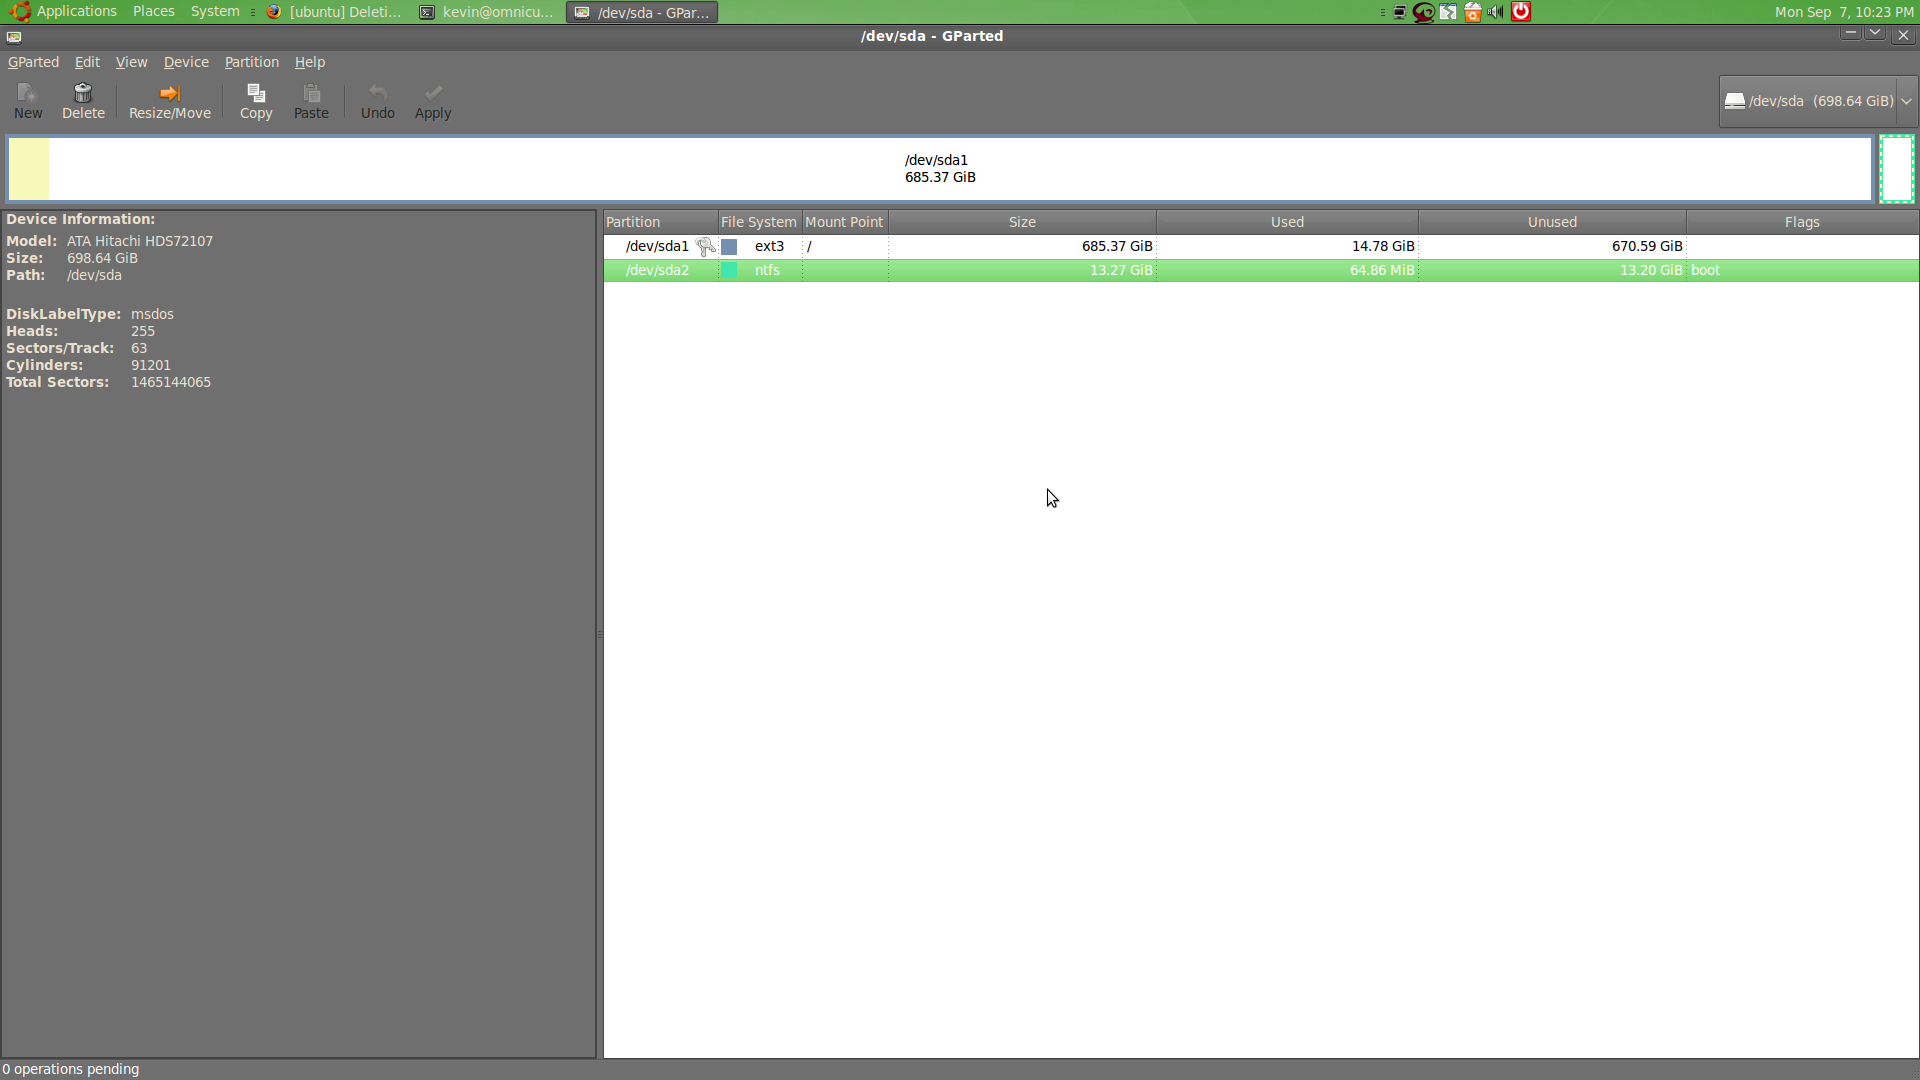Switch to the kevin@omnicu terminal window
Viewport: 1920px width, 1080px height.
tap(487, 12)
